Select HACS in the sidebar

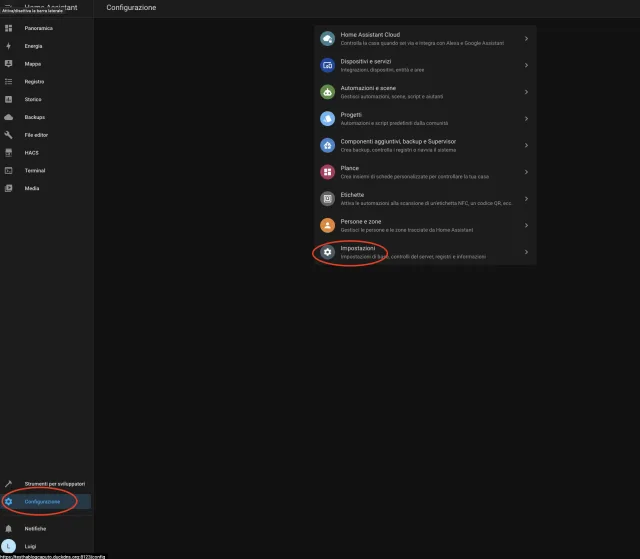point(31,153)
